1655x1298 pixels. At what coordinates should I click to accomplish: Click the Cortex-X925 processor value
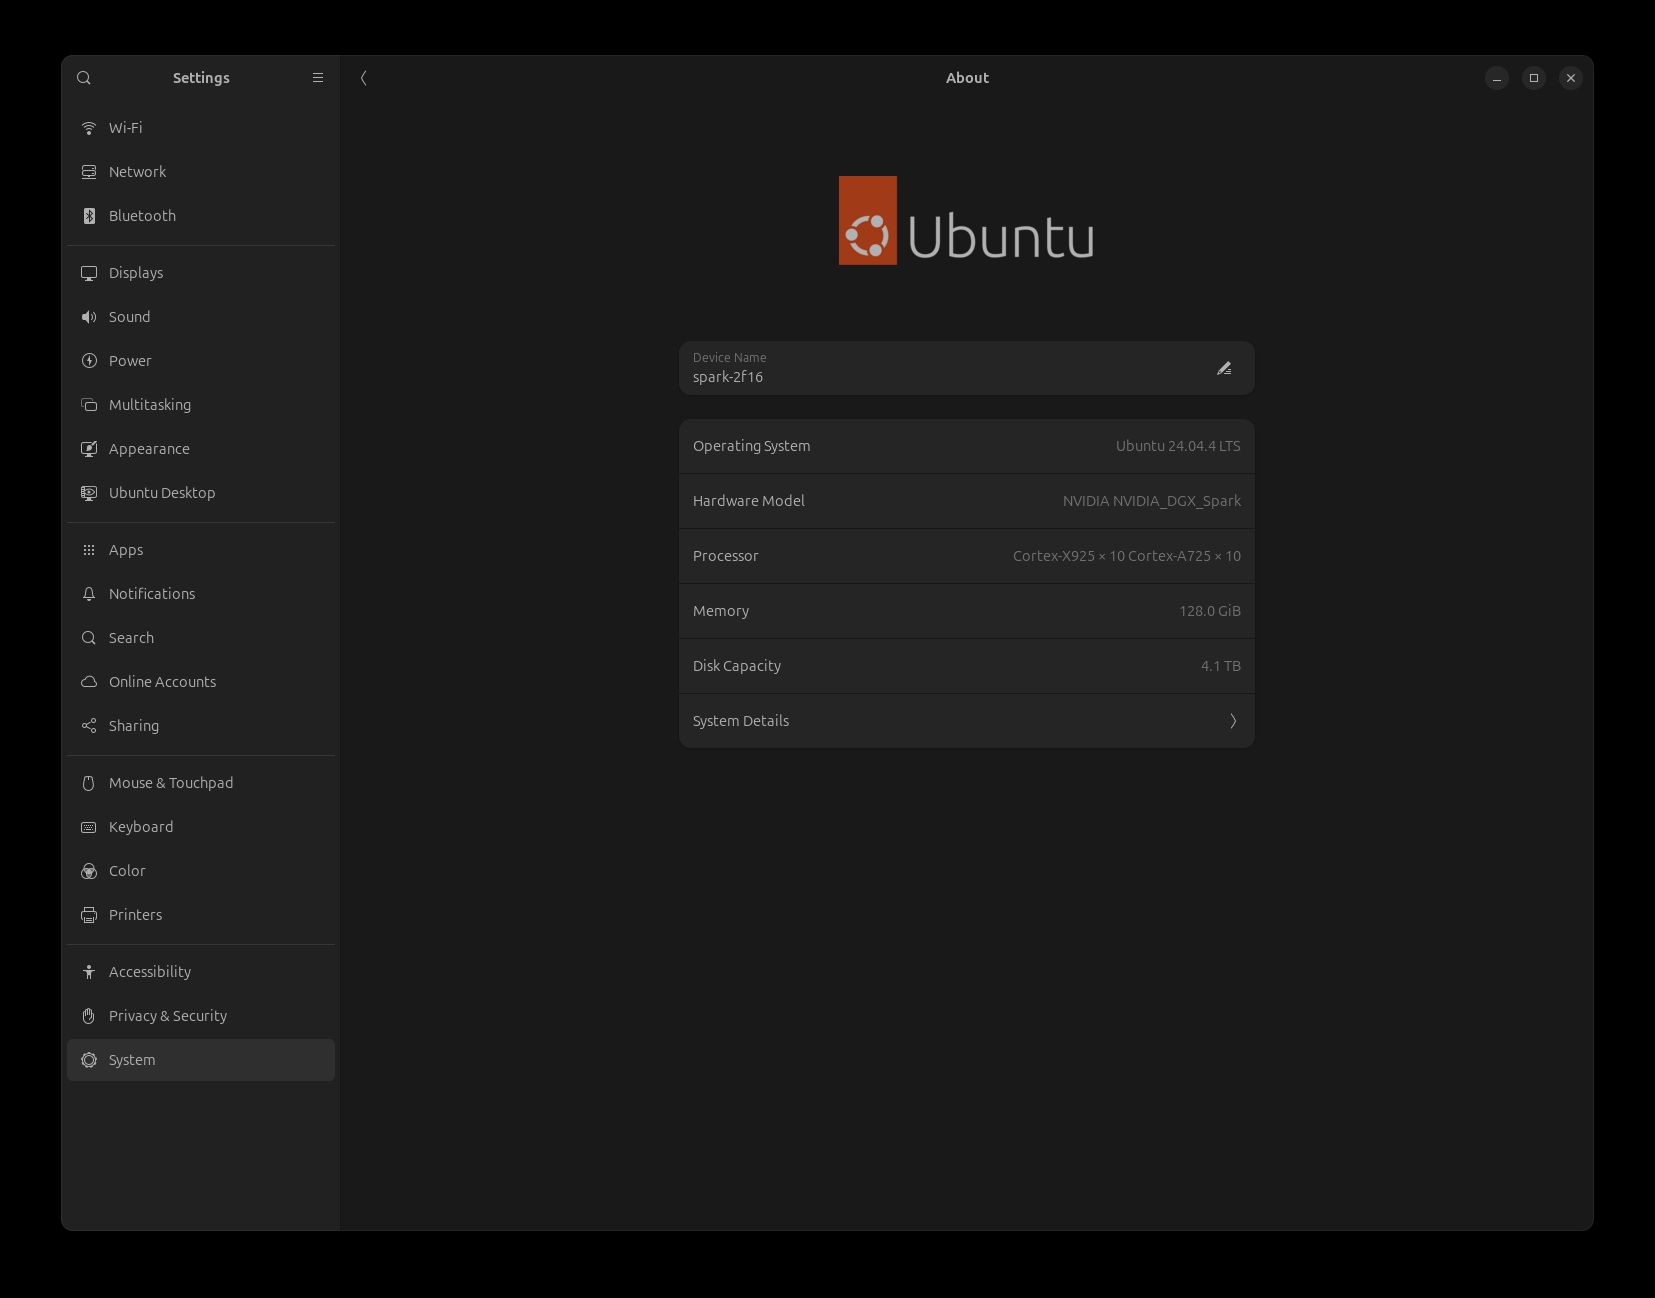point(1127,556)
